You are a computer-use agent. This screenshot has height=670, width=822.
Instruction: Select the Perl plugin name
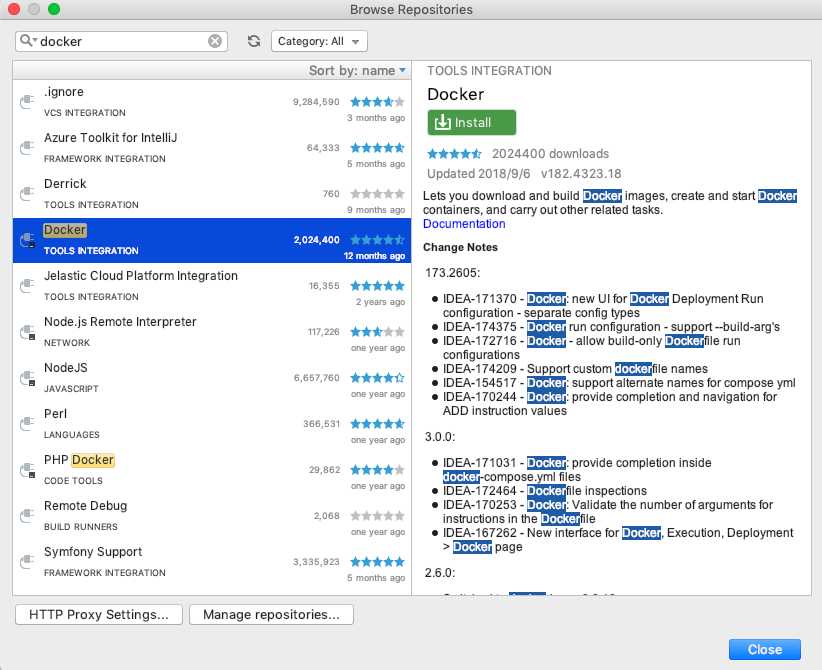point(56,414)
